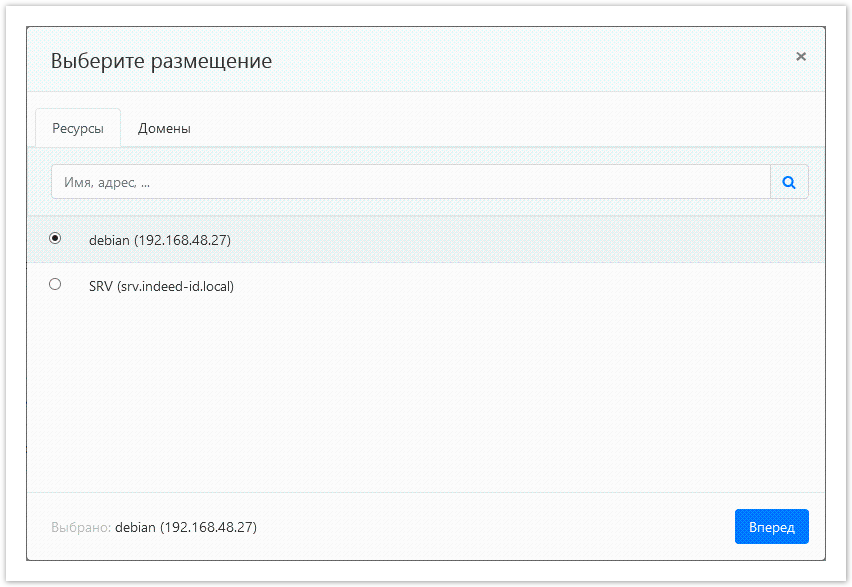Click the Выберите размещение dialog title
Screen dimensions: 852x587
161,61
